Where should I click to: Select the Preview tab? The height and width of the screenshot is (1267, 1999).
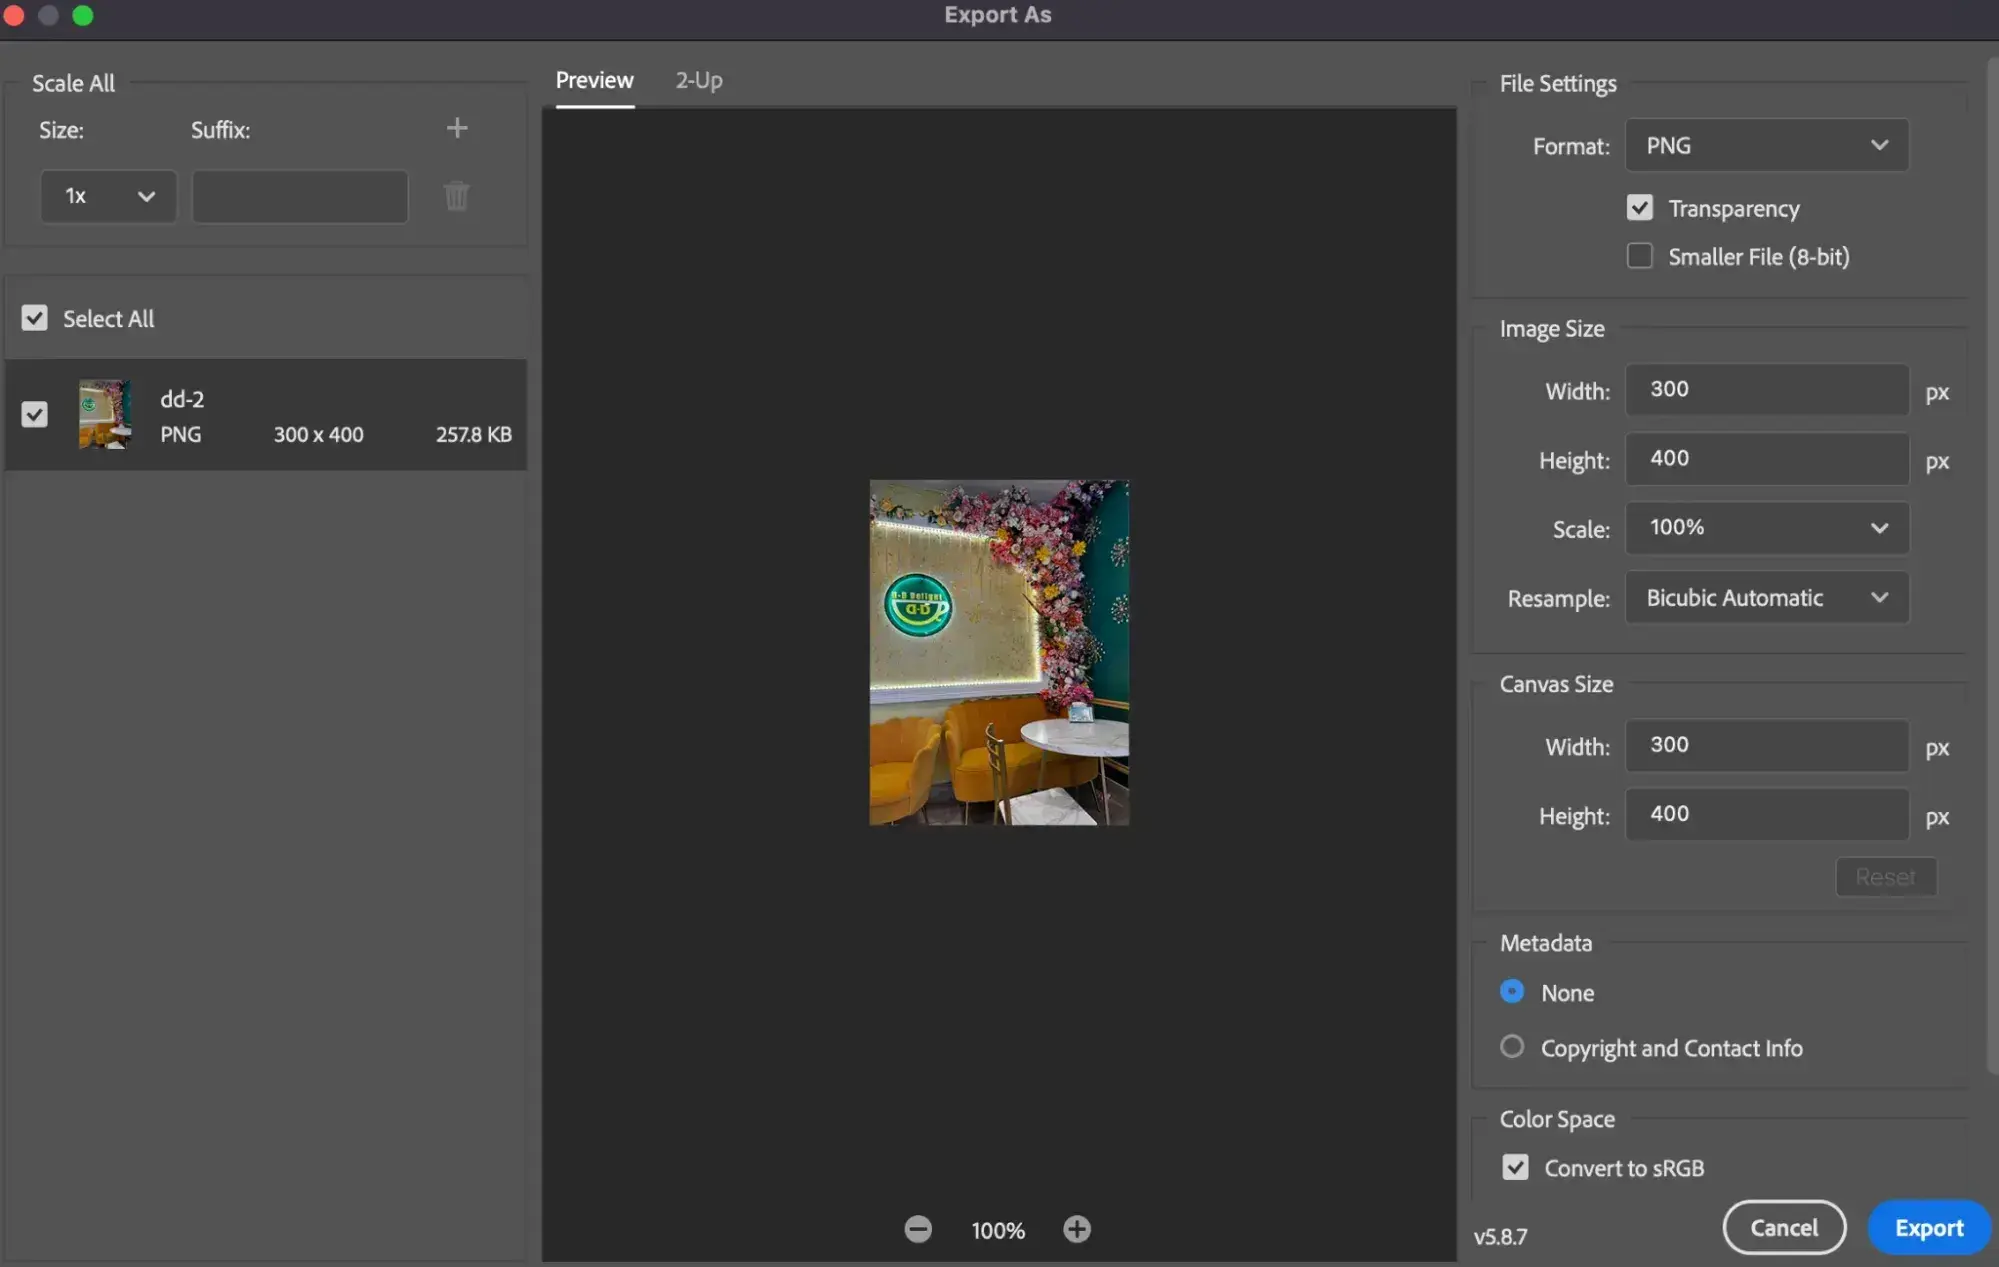[593, 80]
